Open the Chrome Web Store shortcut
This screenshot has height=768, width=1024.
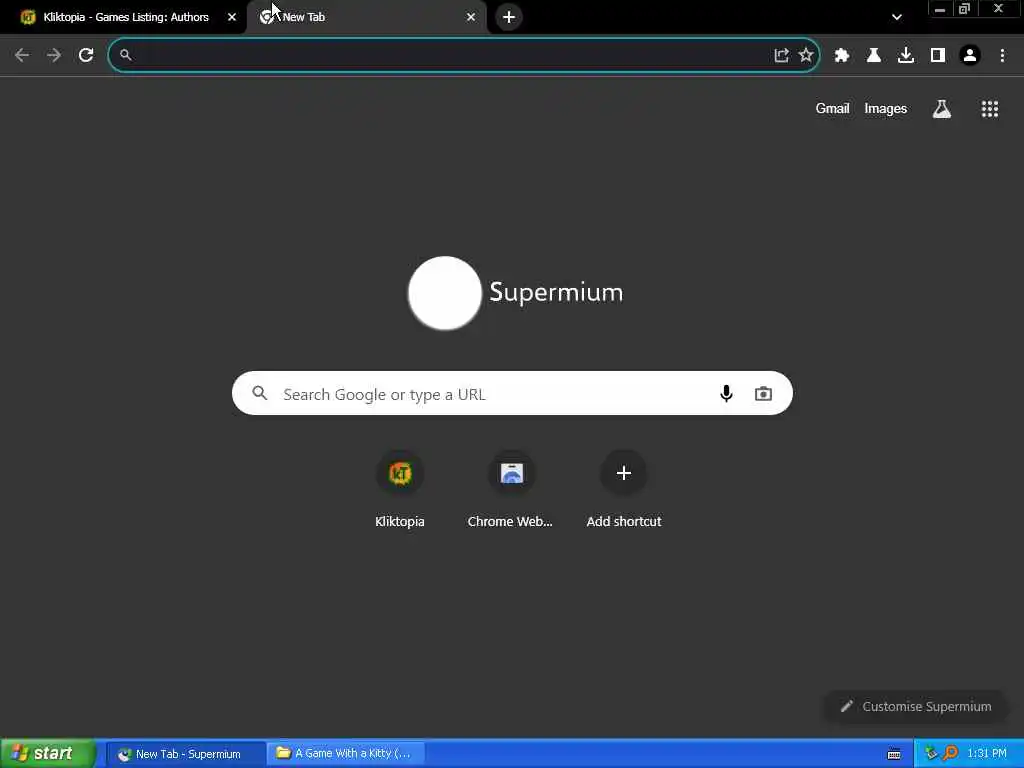(511, 490)
